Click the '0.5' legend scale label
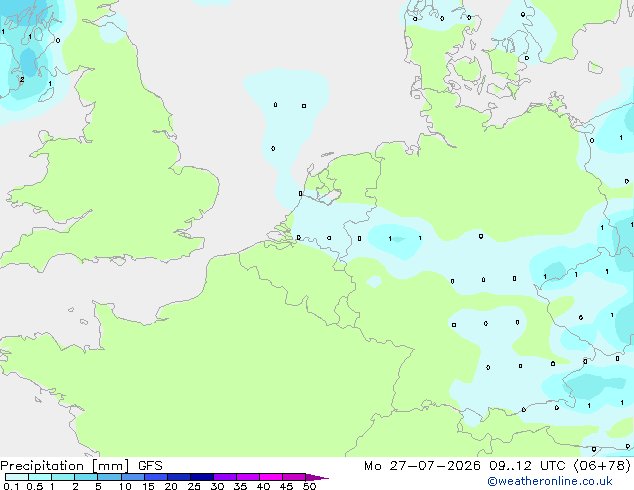The height and width of the screenshot is (490, 634). 35,486
